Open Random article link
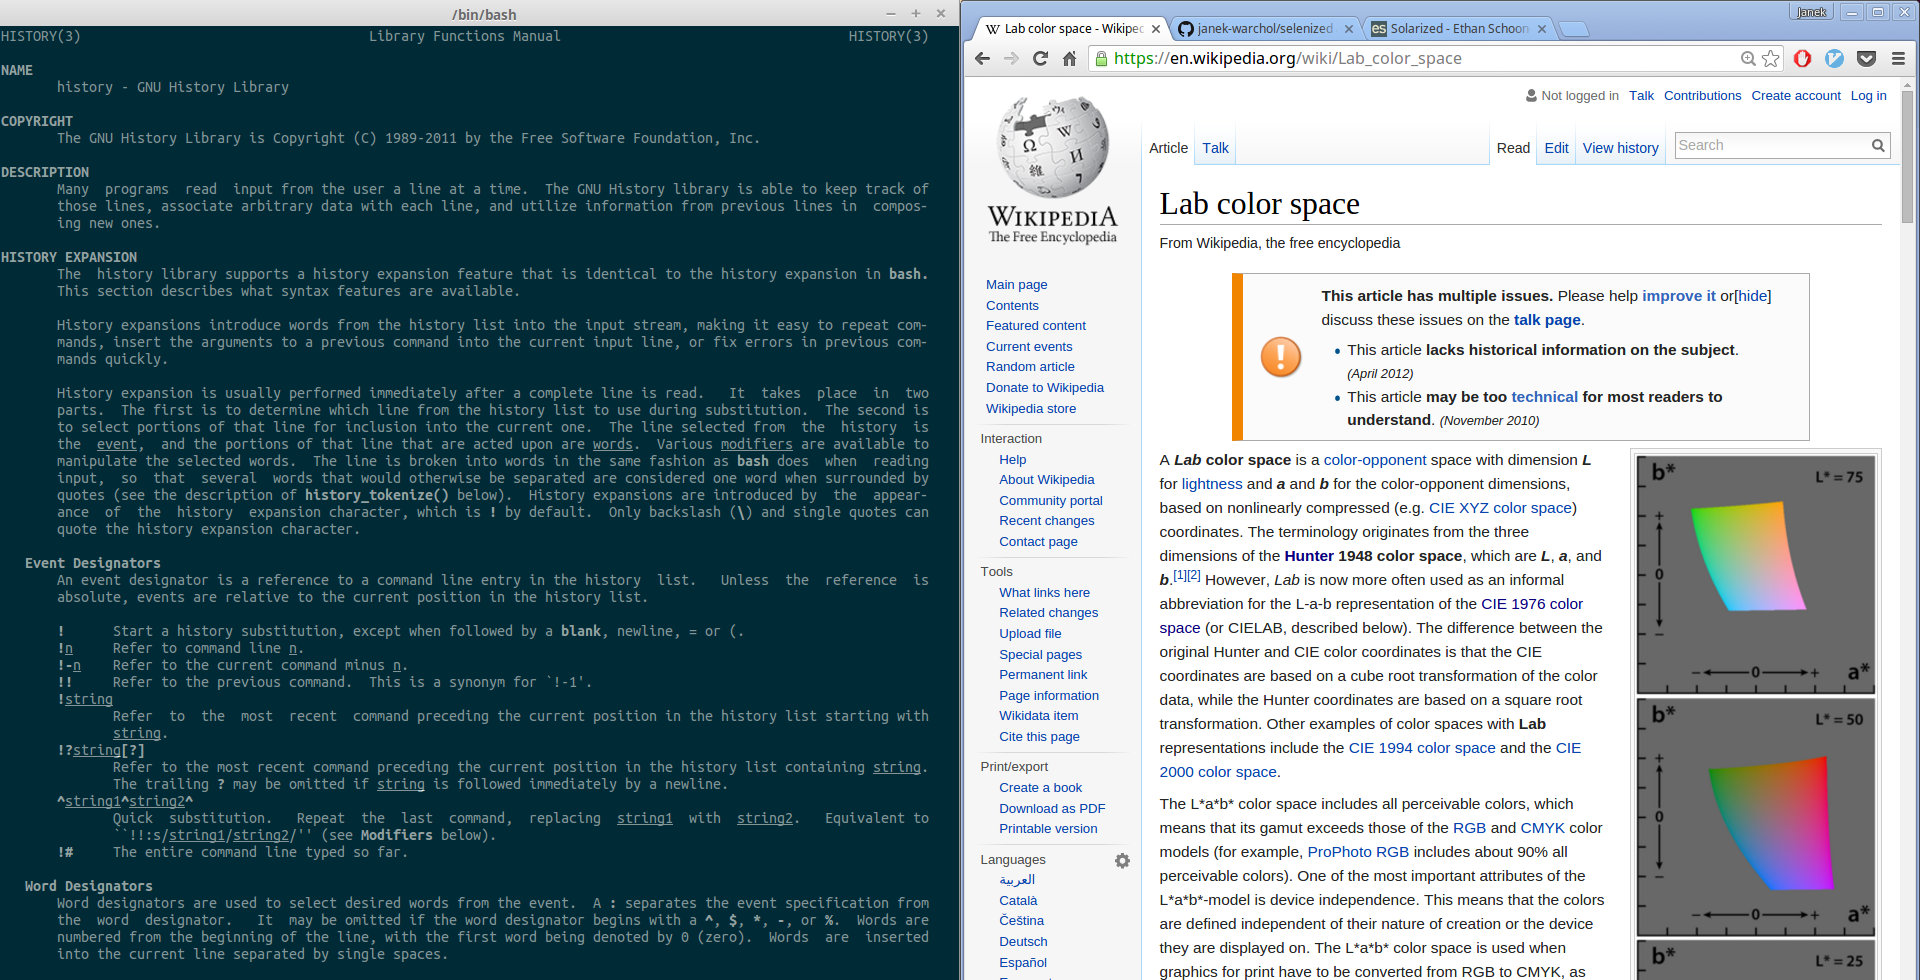This screenshot has width=1920, height=980. pyautogui.click(x=1030, y=367)
